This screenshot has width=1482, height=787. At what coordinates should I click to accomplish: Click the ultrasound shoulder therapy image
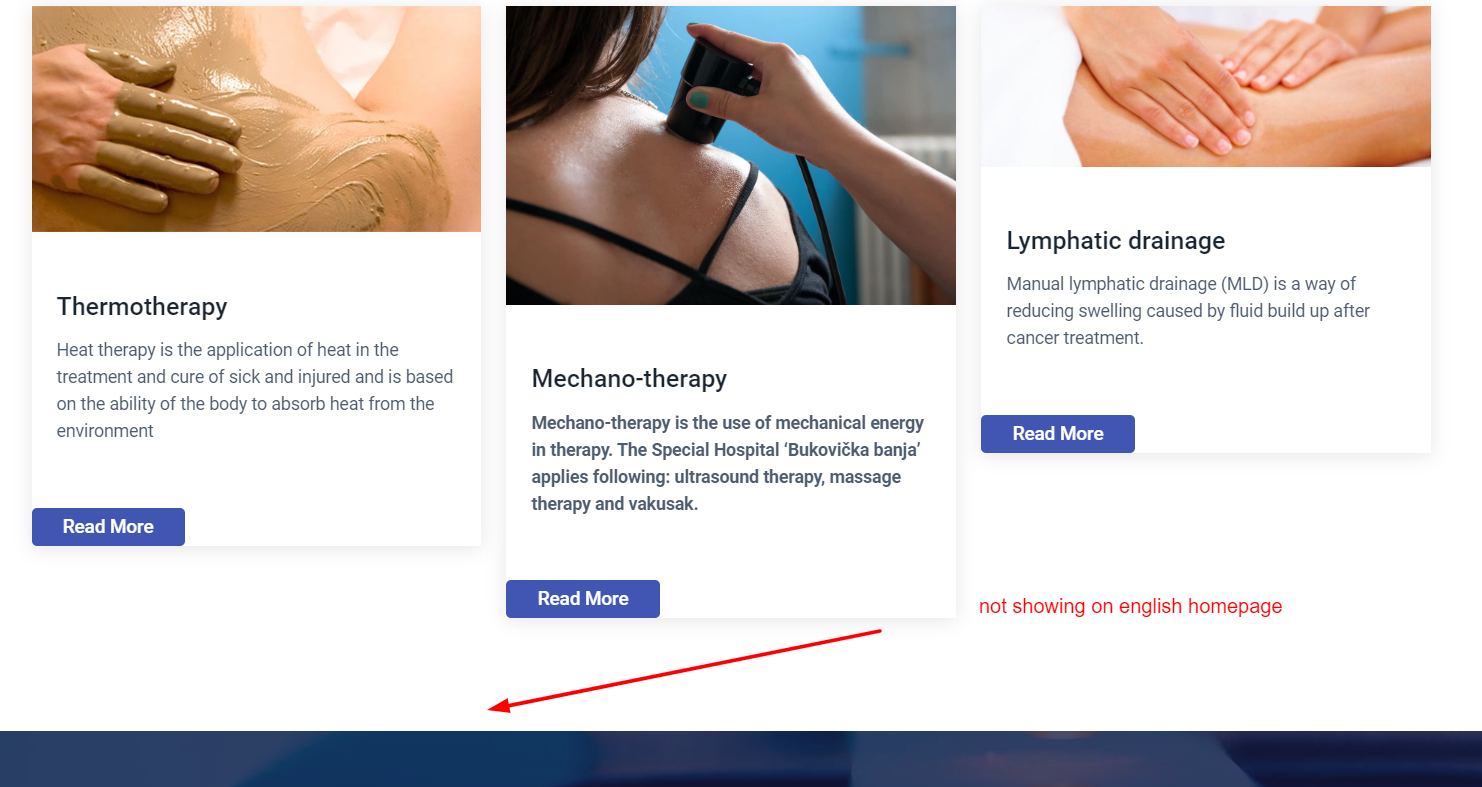click(x=731, y=155)
